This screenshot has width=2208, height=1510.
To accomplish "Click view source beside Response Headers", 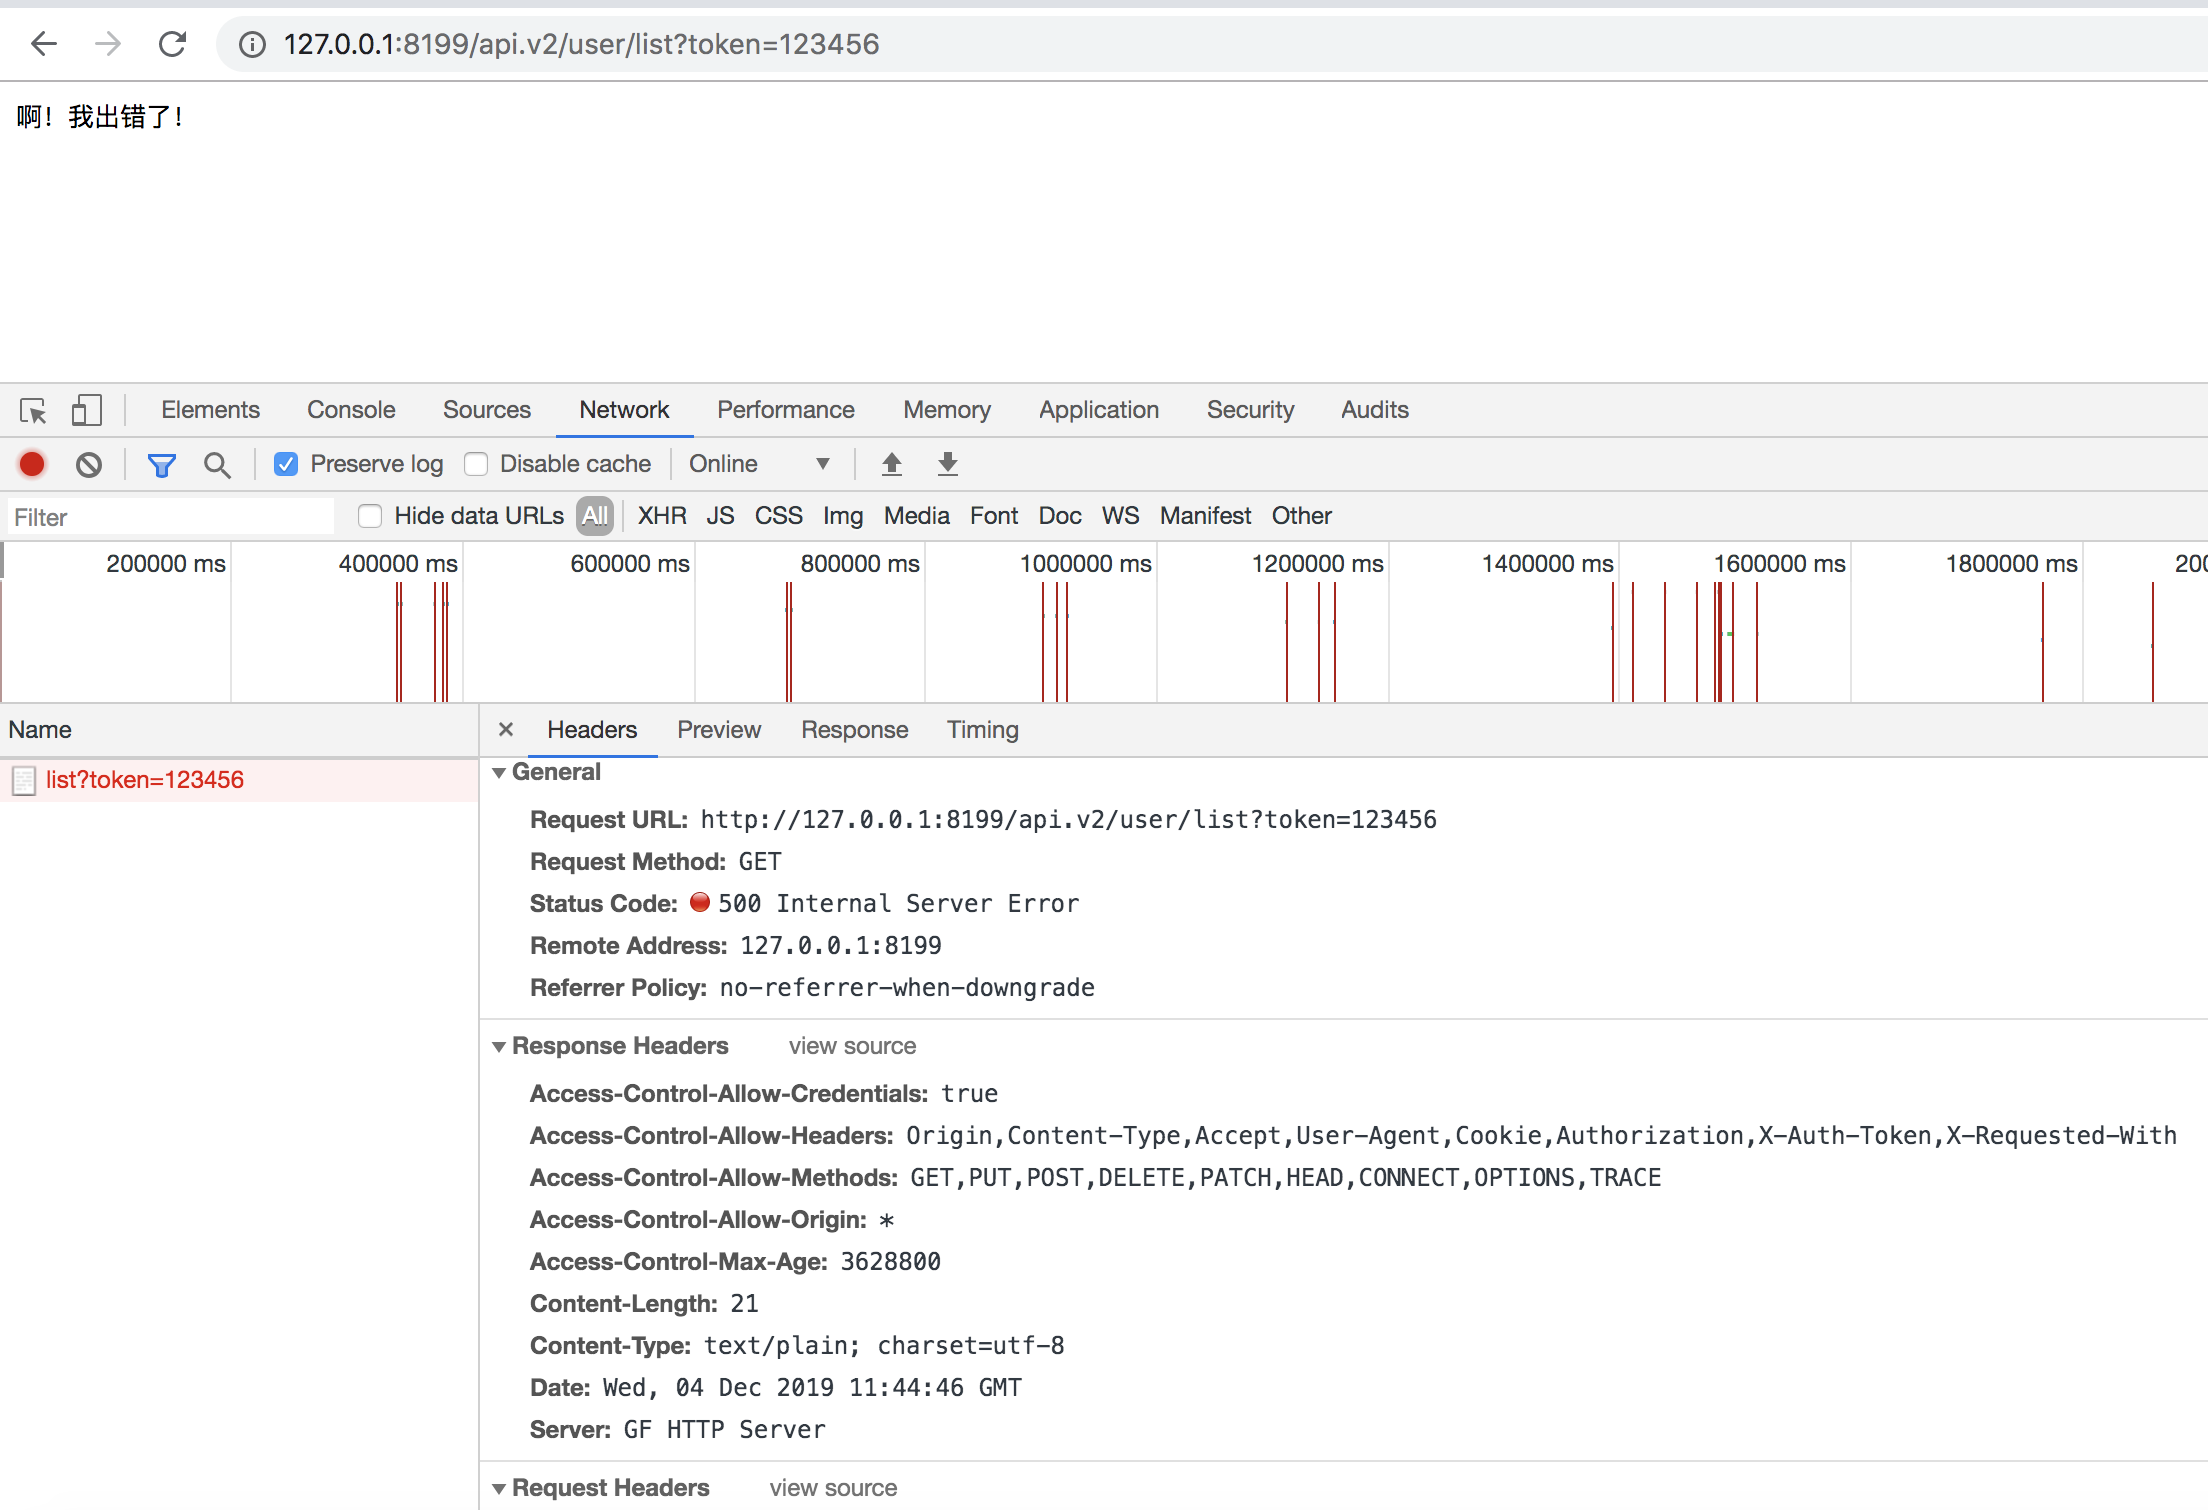I will coord(852,1046).
